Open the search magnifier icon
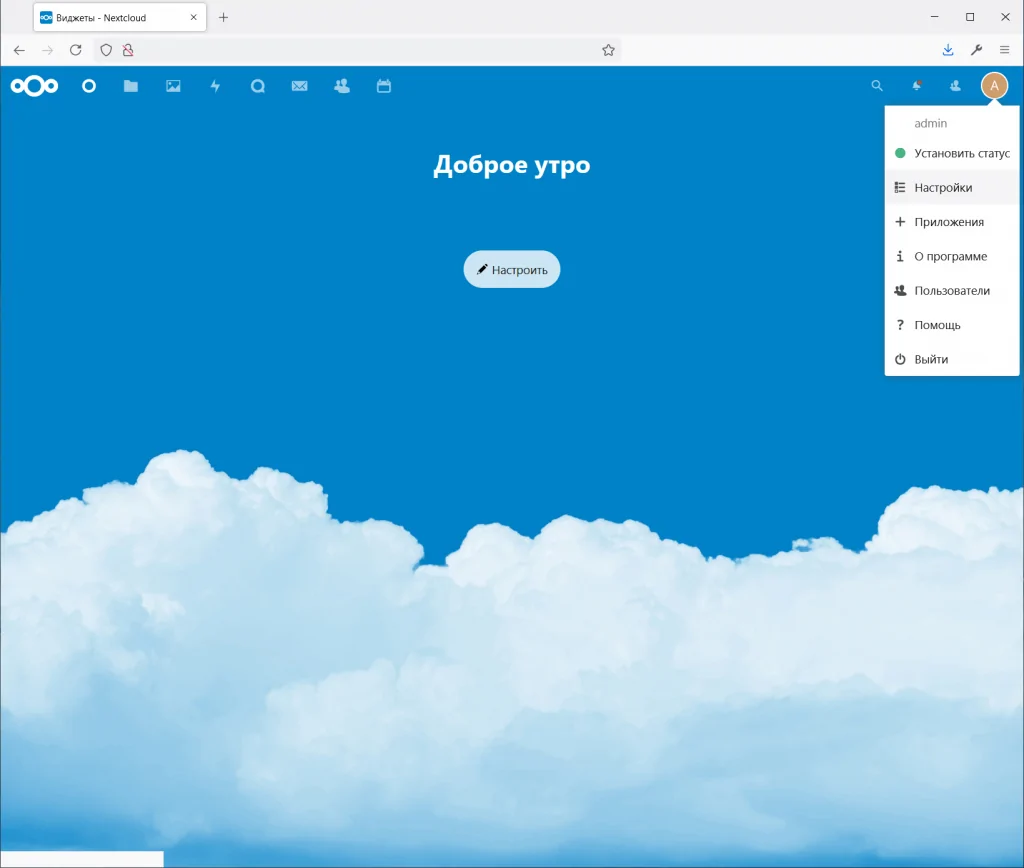 click(x=877, y=87)
